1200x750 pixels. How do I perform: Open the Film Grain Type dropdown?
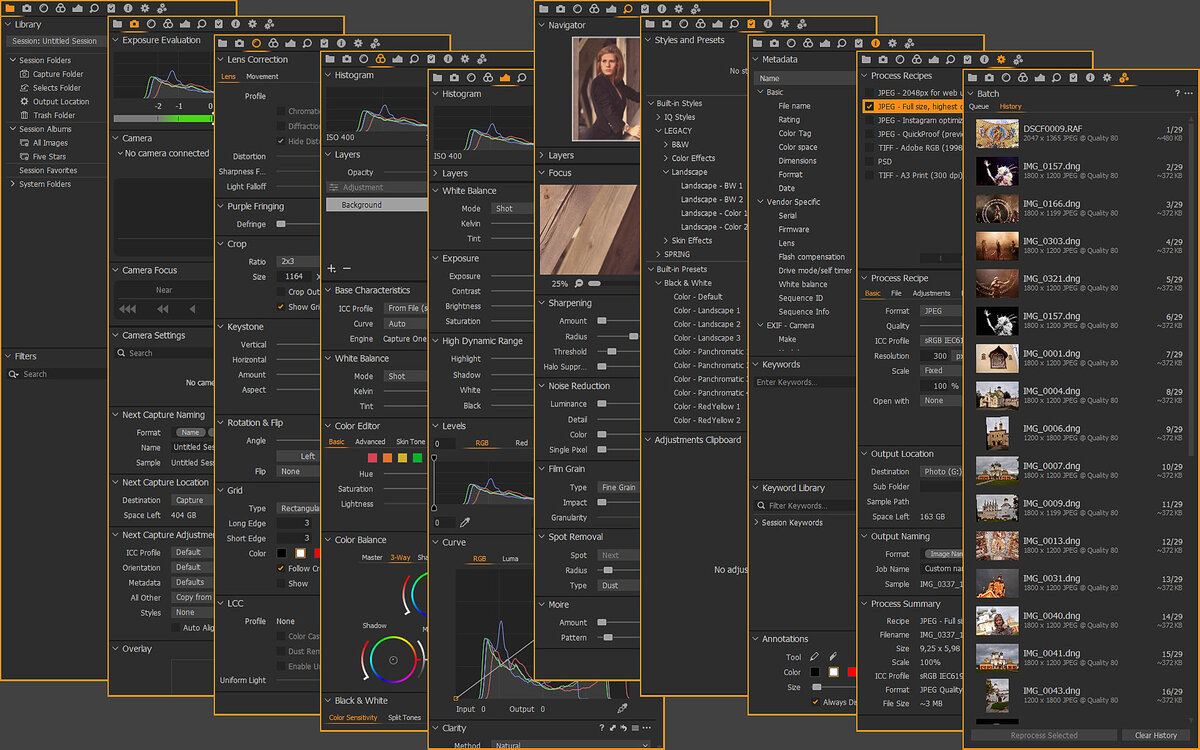tap(618, 487)
